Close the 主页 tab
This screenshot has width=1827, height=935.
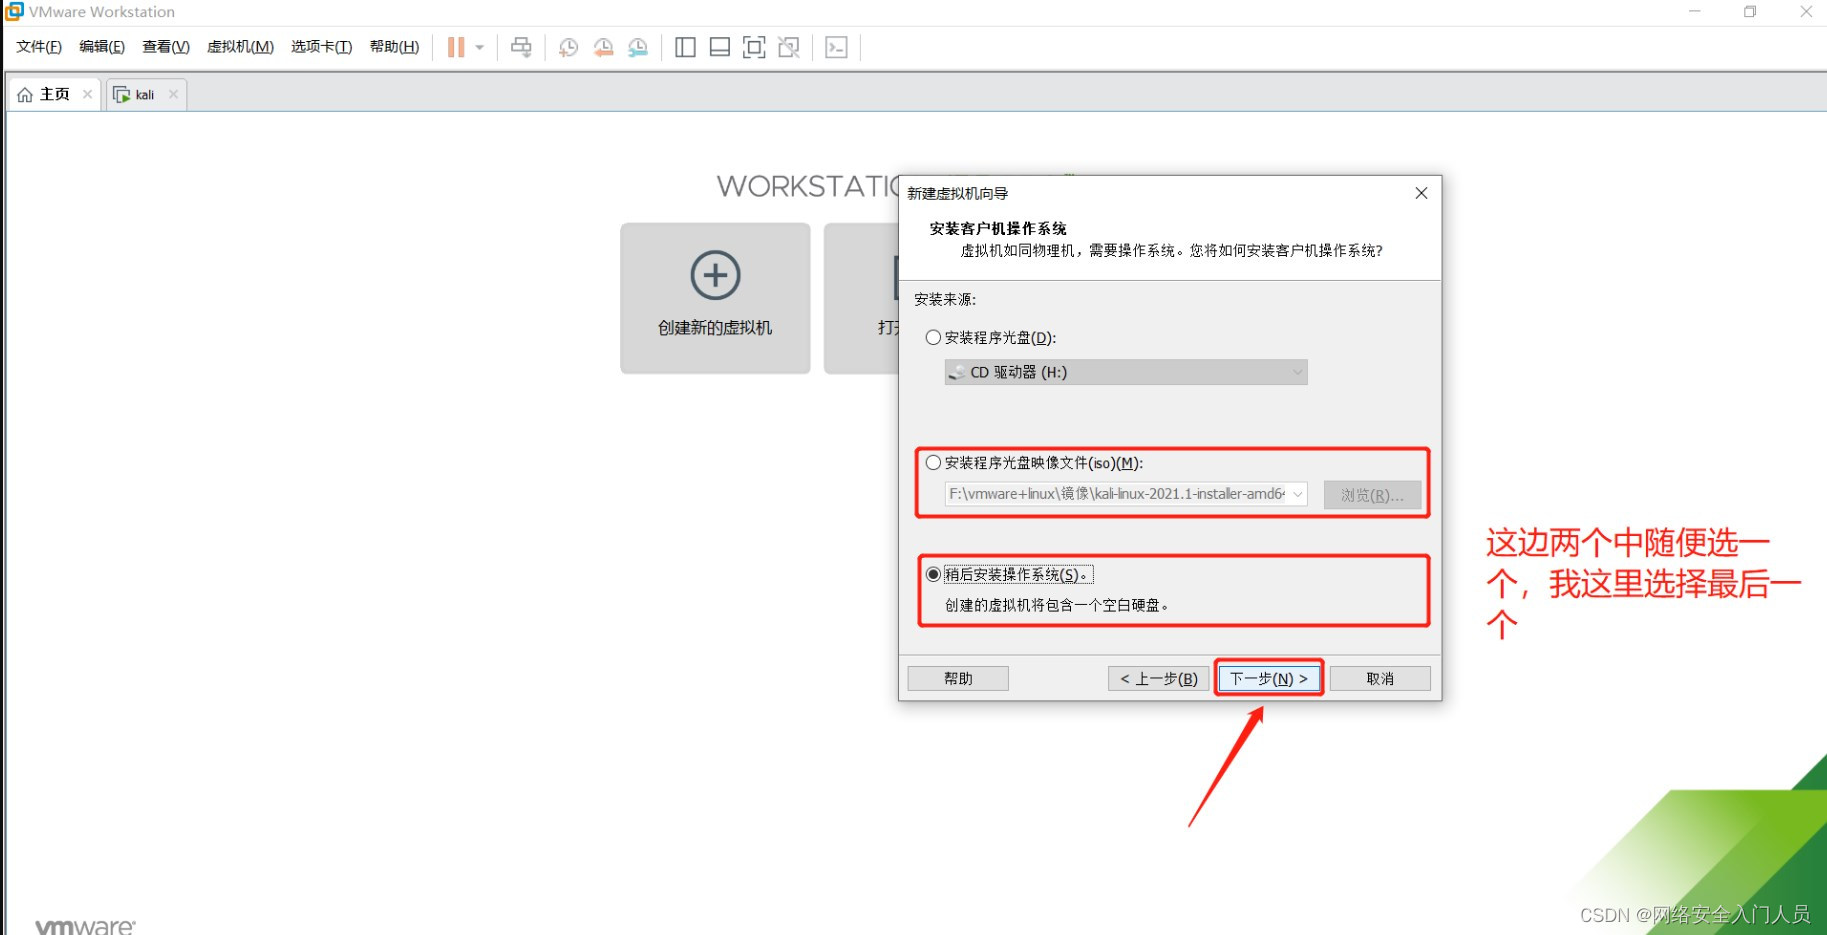(87, 94)
